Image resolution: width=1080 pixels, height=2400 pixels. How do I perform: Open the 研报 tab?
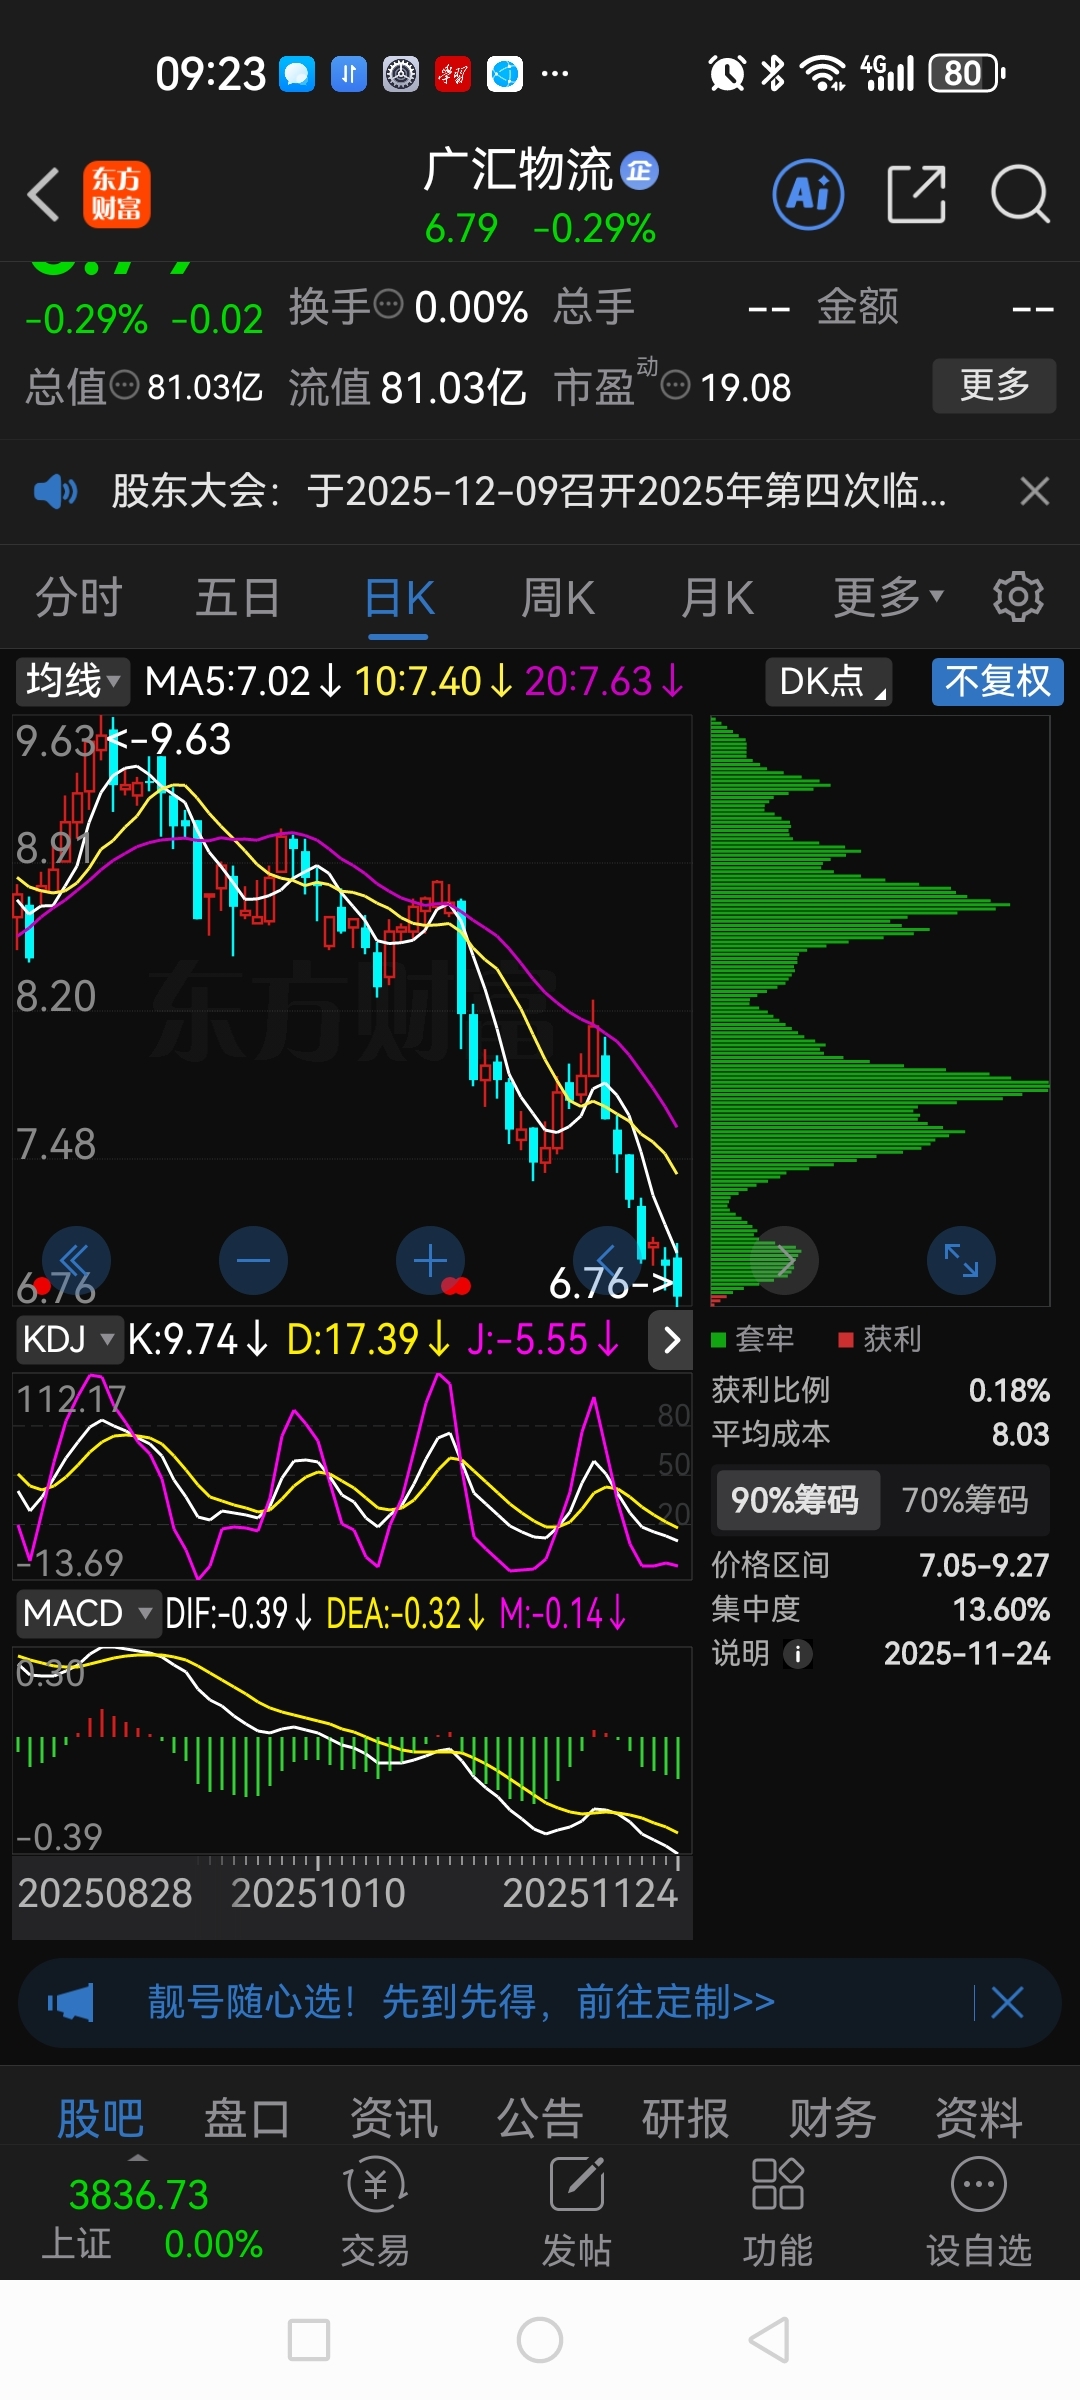(x=686, y=2117)
